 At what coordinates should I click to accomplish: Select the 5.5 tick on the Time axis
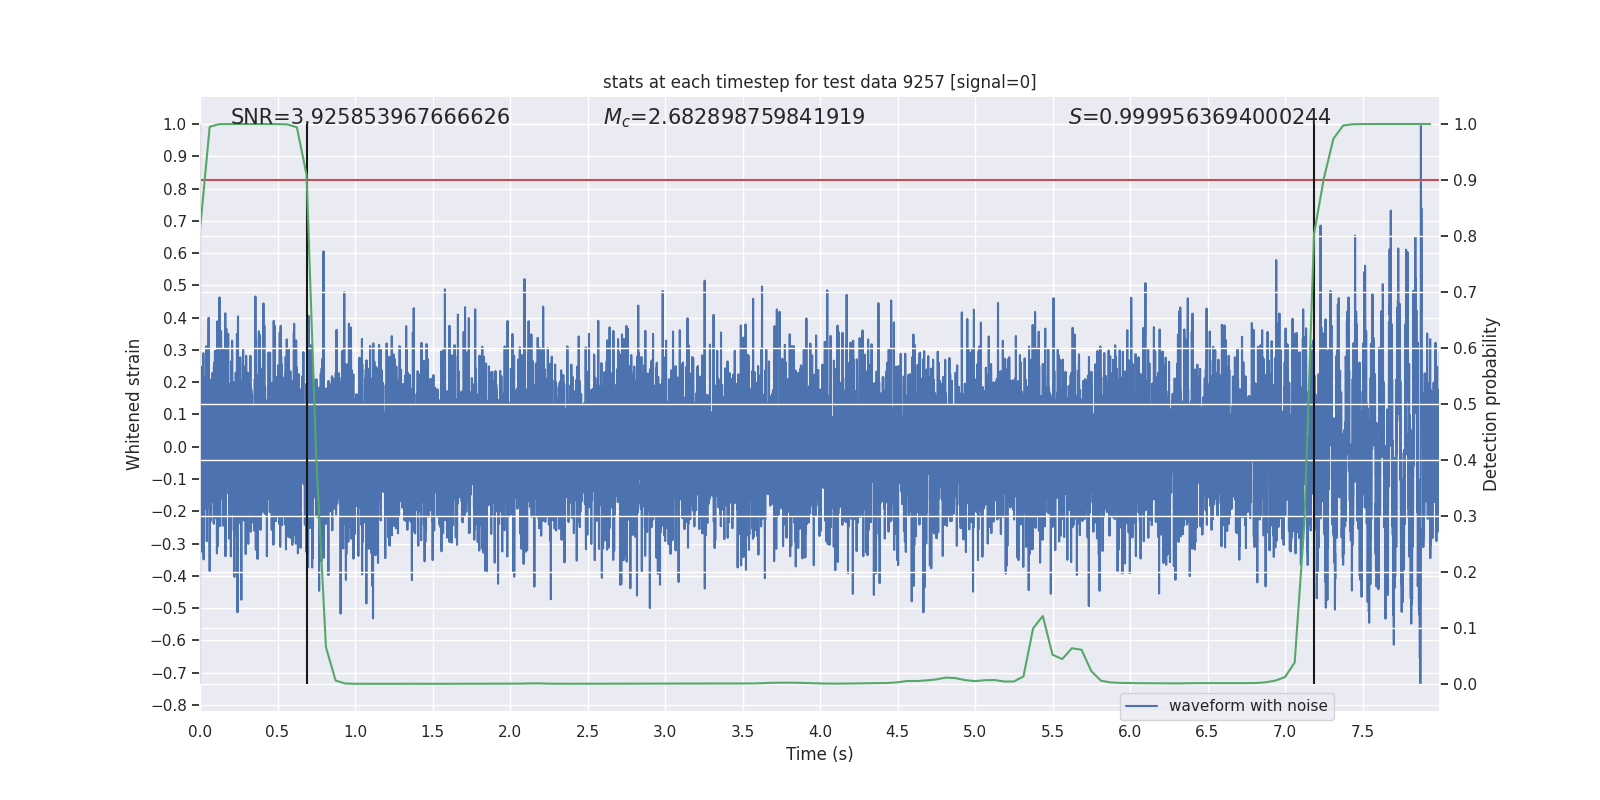click(x=1052, y=731)
